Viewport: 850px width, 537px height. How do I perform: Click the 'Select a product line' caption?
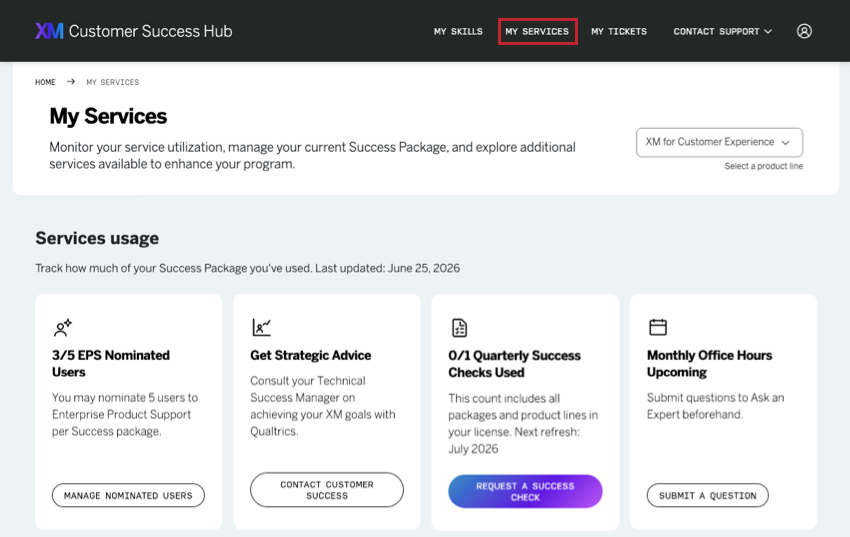click(763, 166)
